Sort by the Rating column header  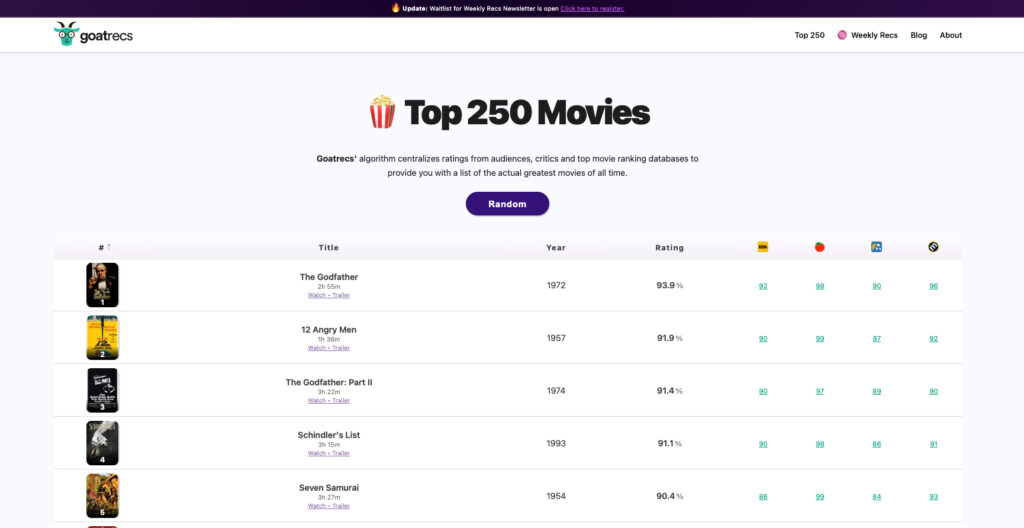[669, 248]
